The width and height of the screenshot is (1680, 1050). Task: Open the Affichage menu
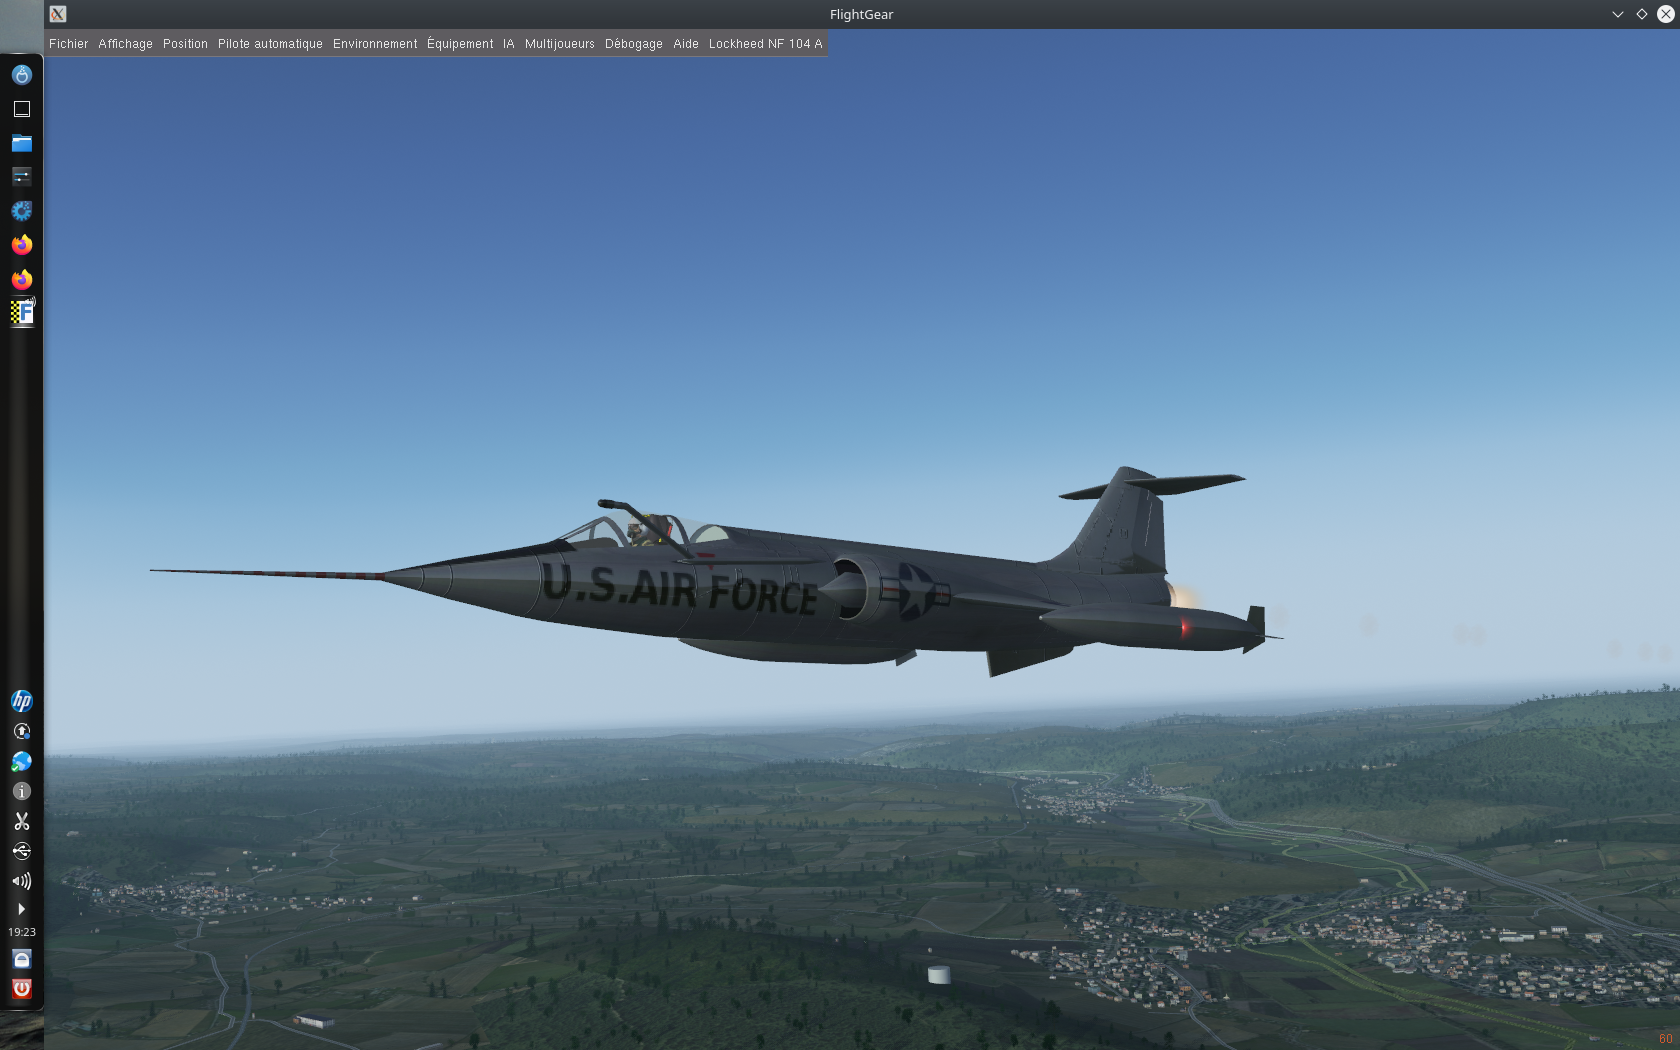point(125,44)
